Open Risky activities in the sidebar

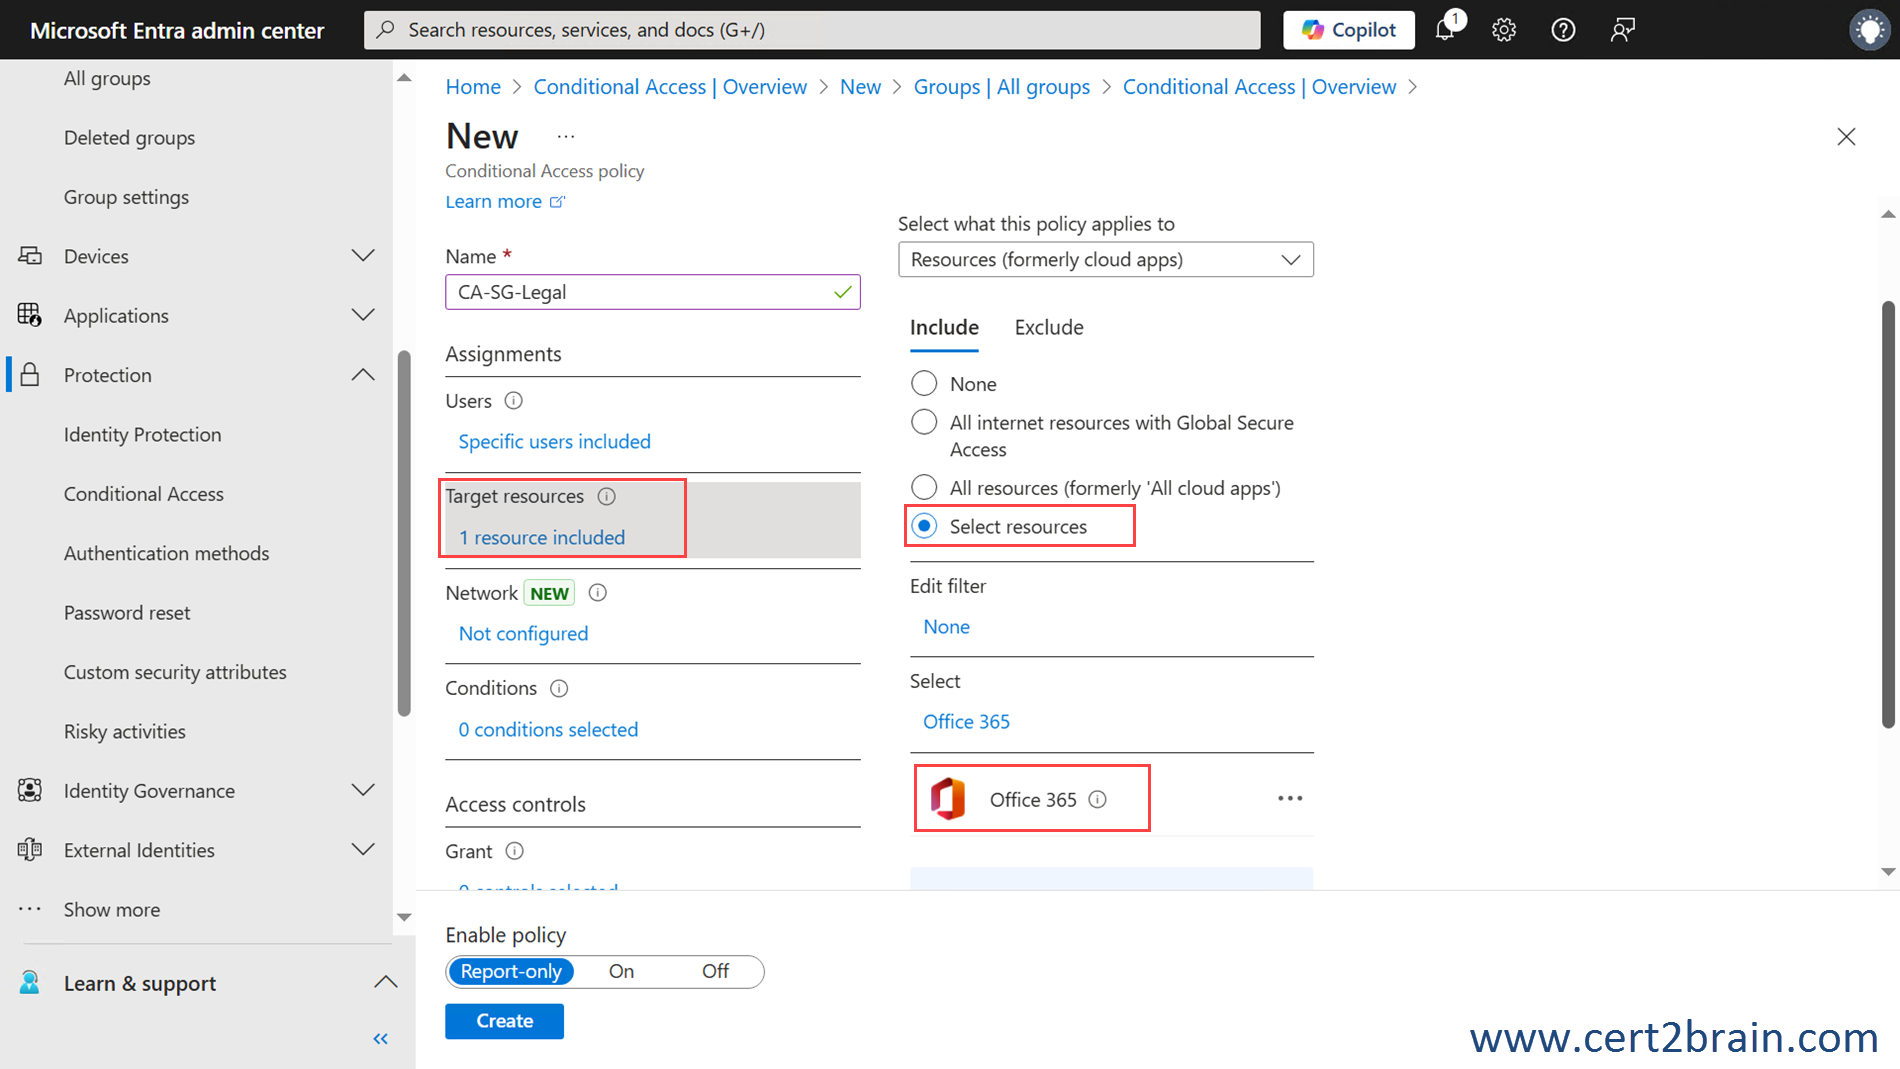124,731
